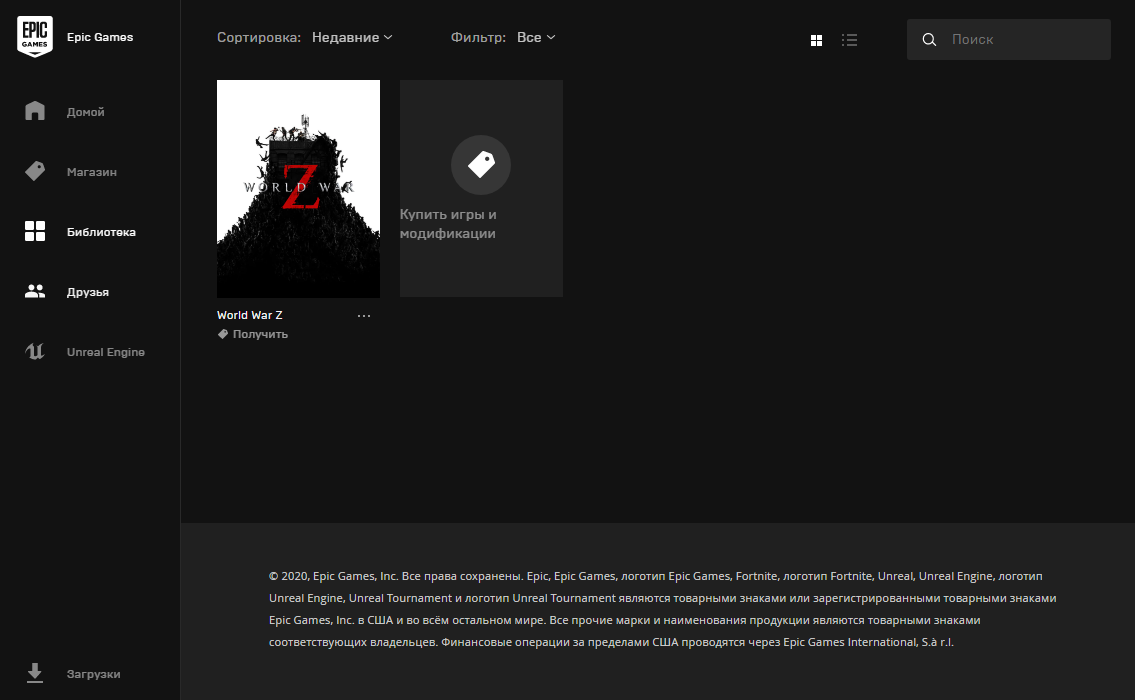Click the price tag store icon
Image resolution: width=1135 pixels, height=700 pixels.
[35, 171]
